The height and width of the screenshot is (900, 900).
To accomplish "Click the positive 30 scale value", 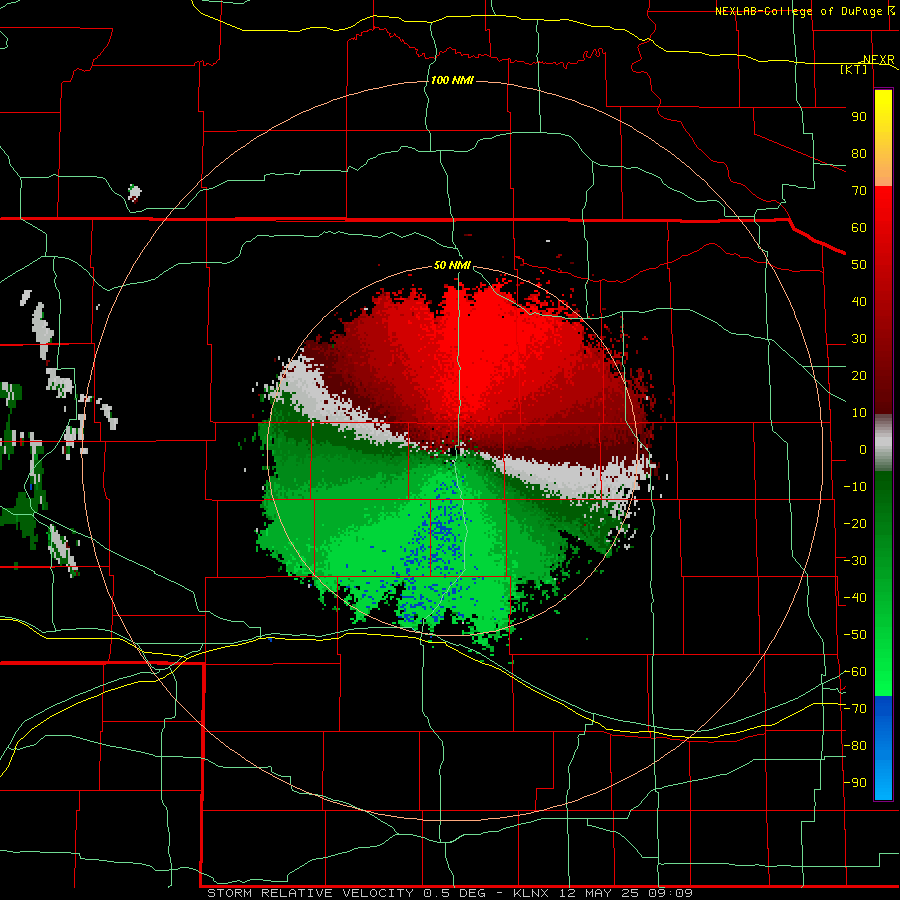I will click(x=859, y=339).
